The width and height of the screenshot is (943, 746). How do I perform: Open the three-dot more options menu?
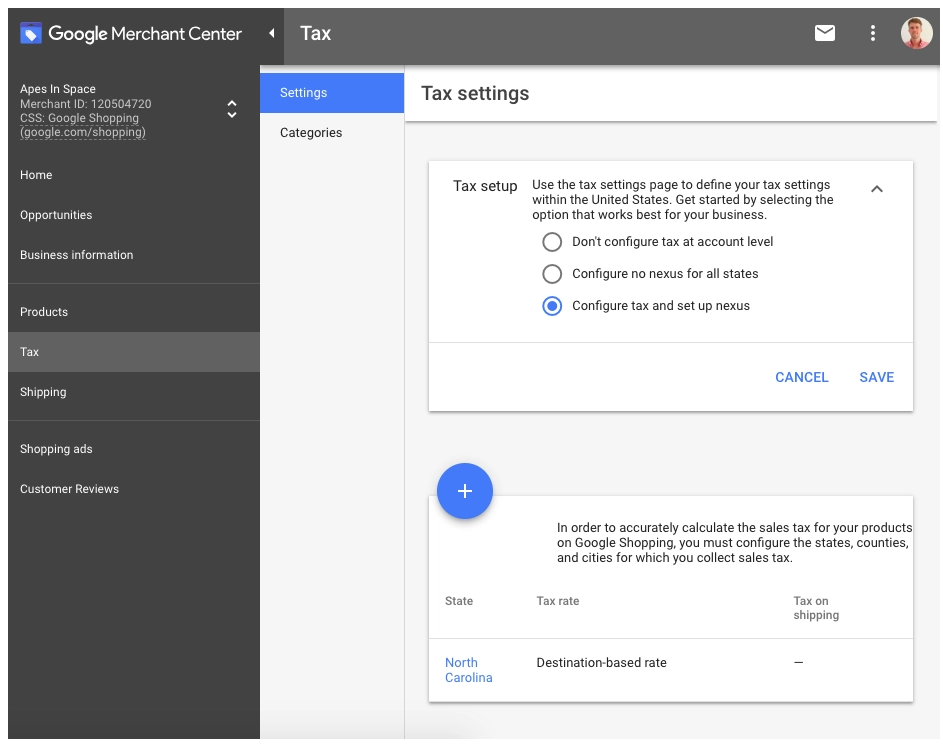coord(873,32)
